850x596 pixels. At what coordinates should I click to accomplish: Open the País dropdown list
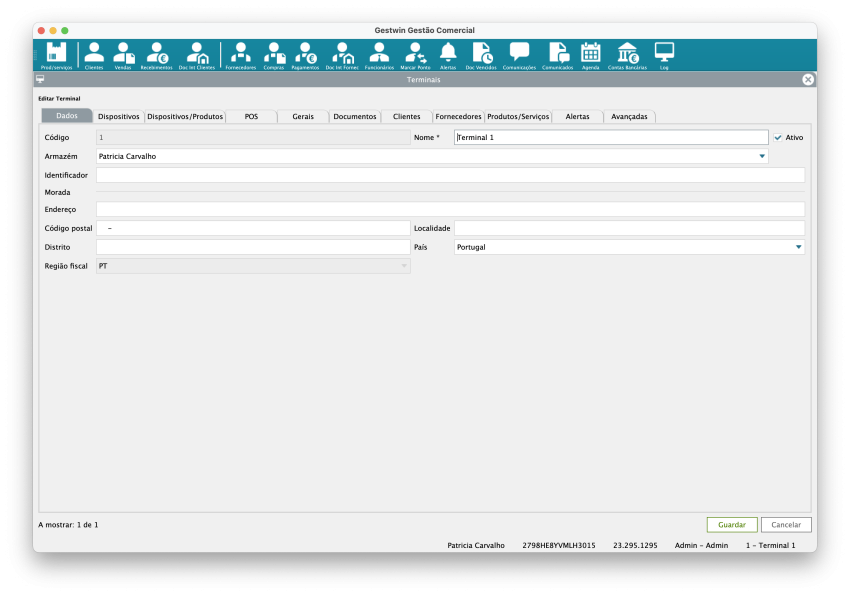point(798,247)
